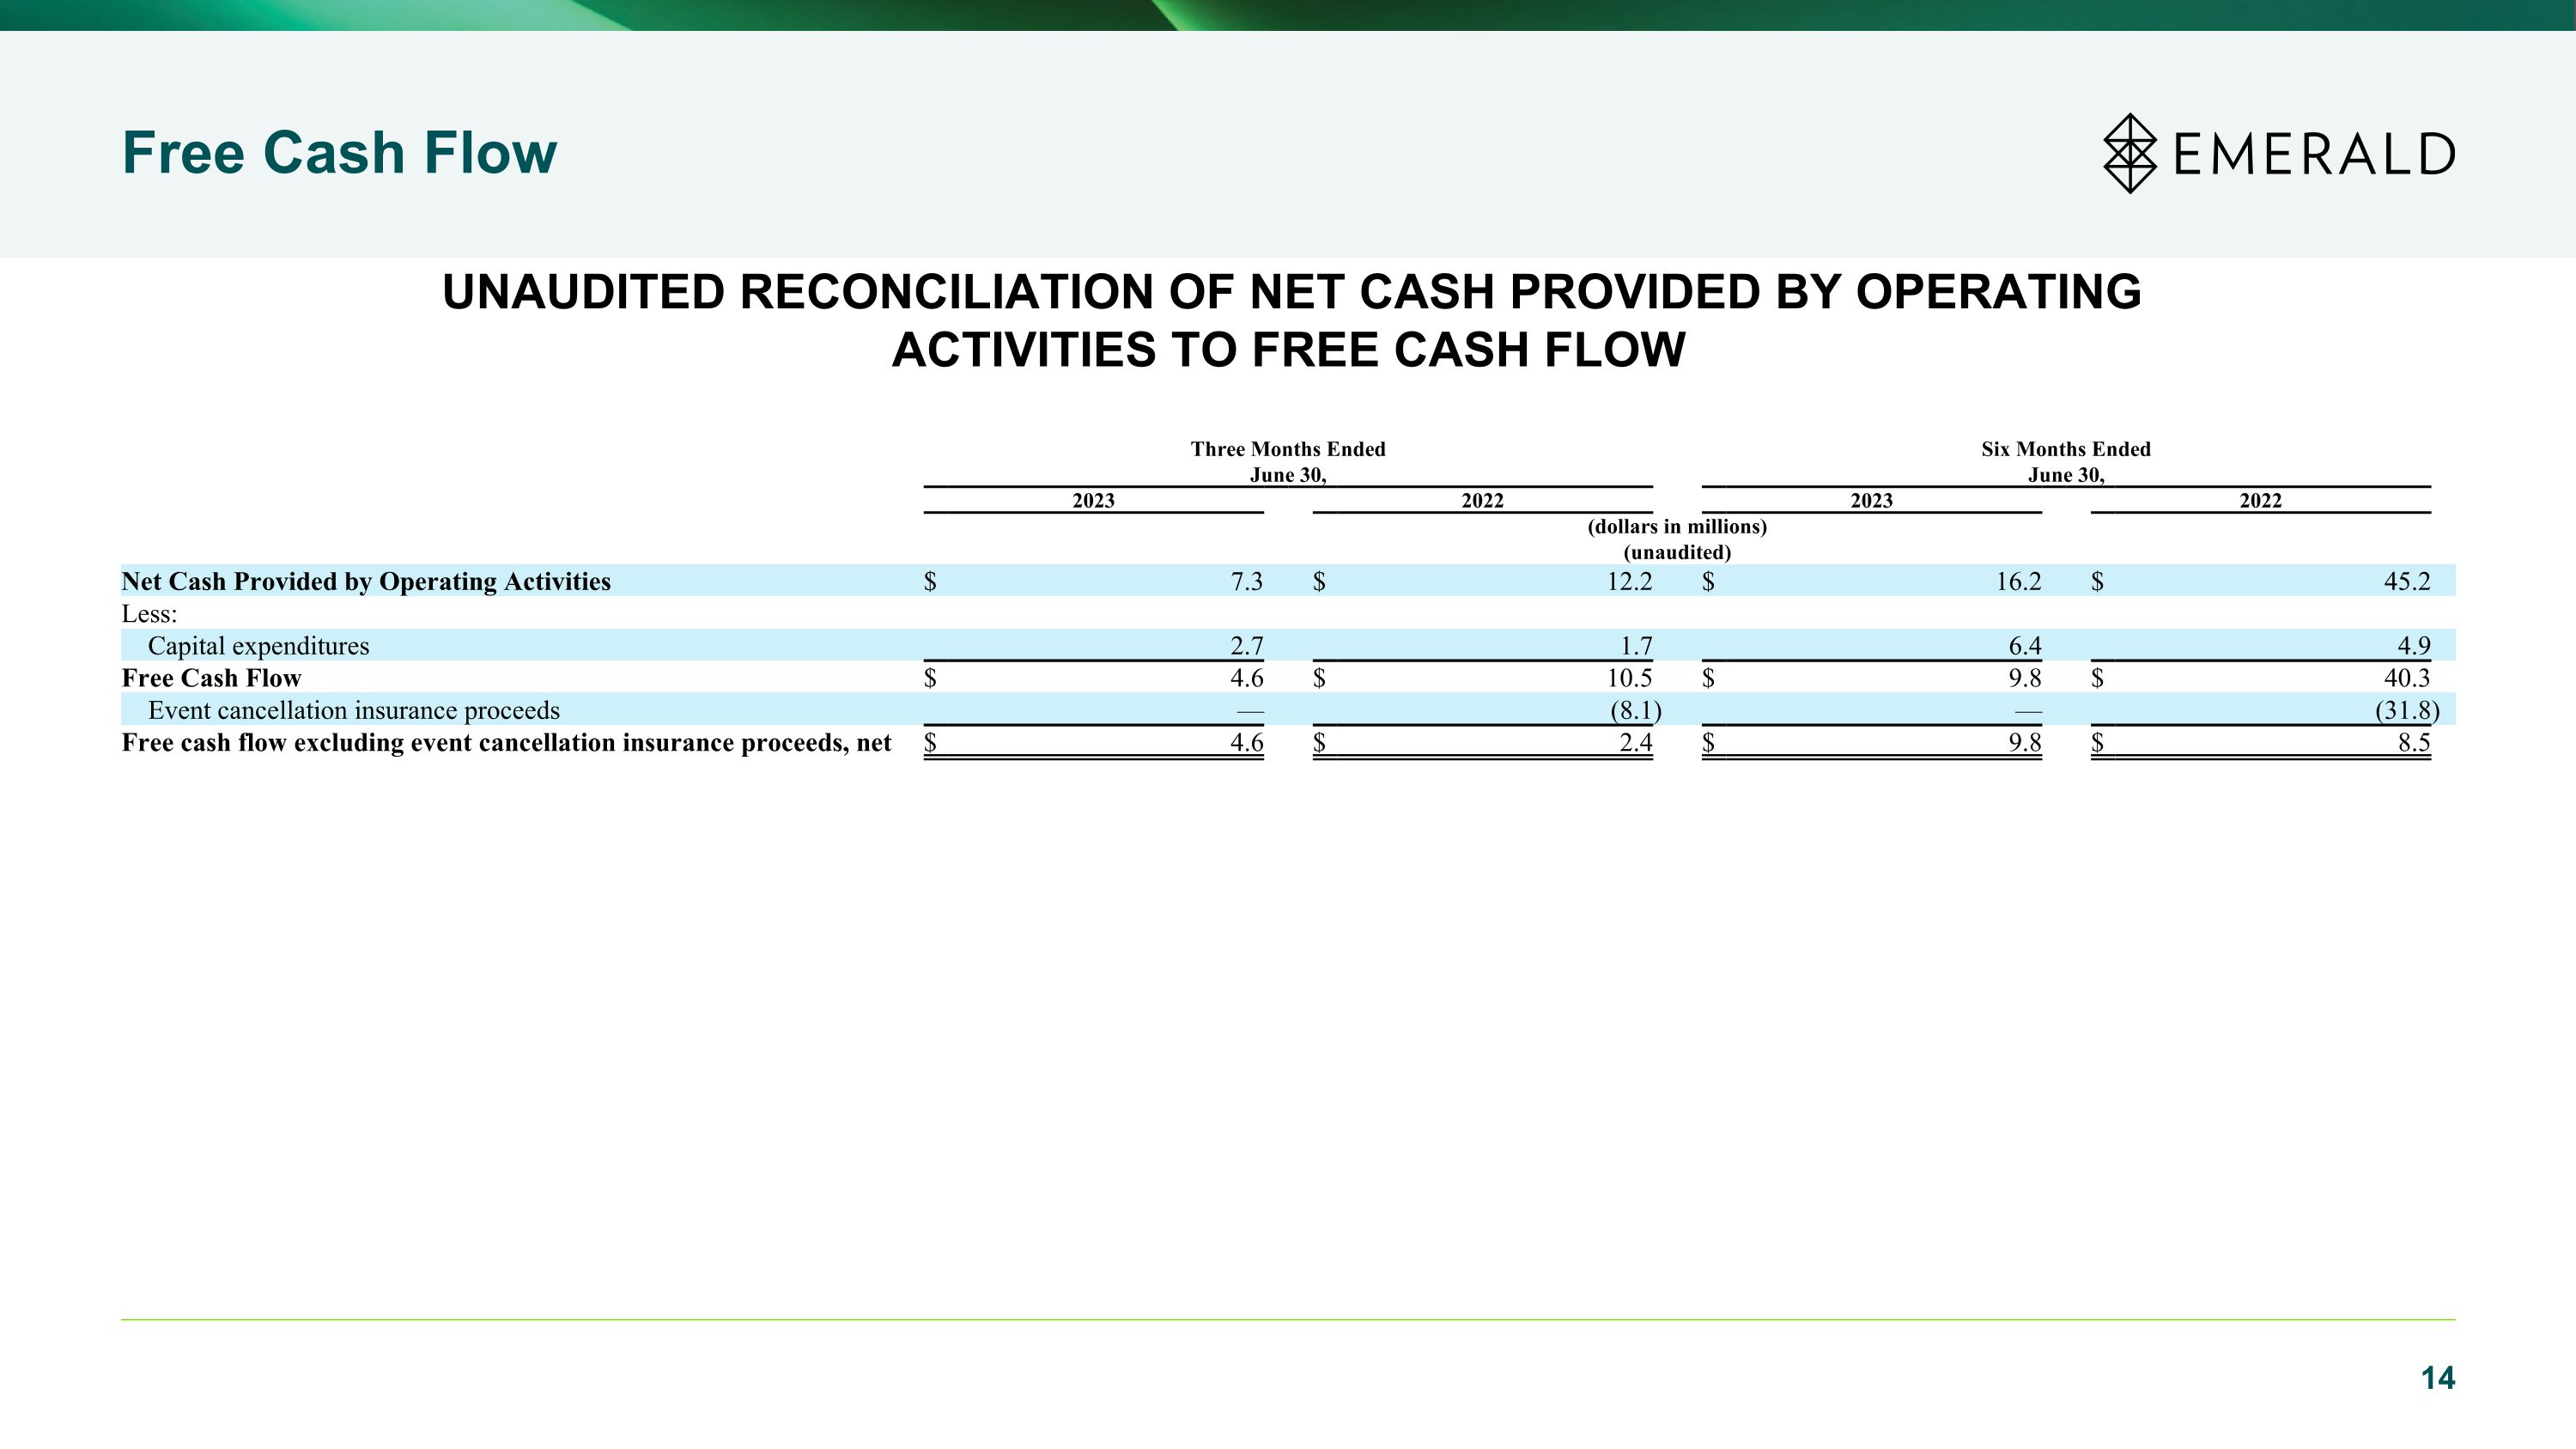This screenshot has height=1449, width=2576.
Task: Click the Six Months Ended column header
Action: click(x=2066, y=462)
